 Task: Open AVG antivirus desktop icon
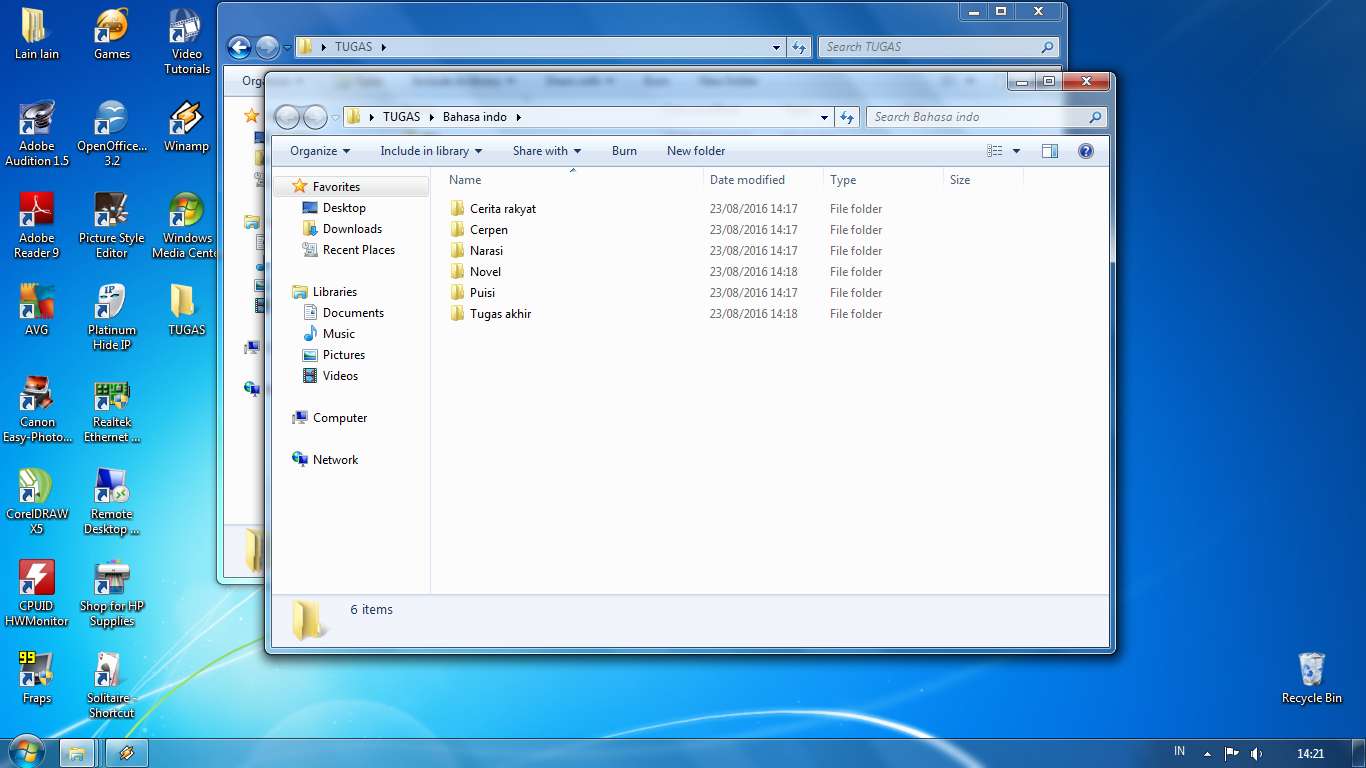(37, 310)
